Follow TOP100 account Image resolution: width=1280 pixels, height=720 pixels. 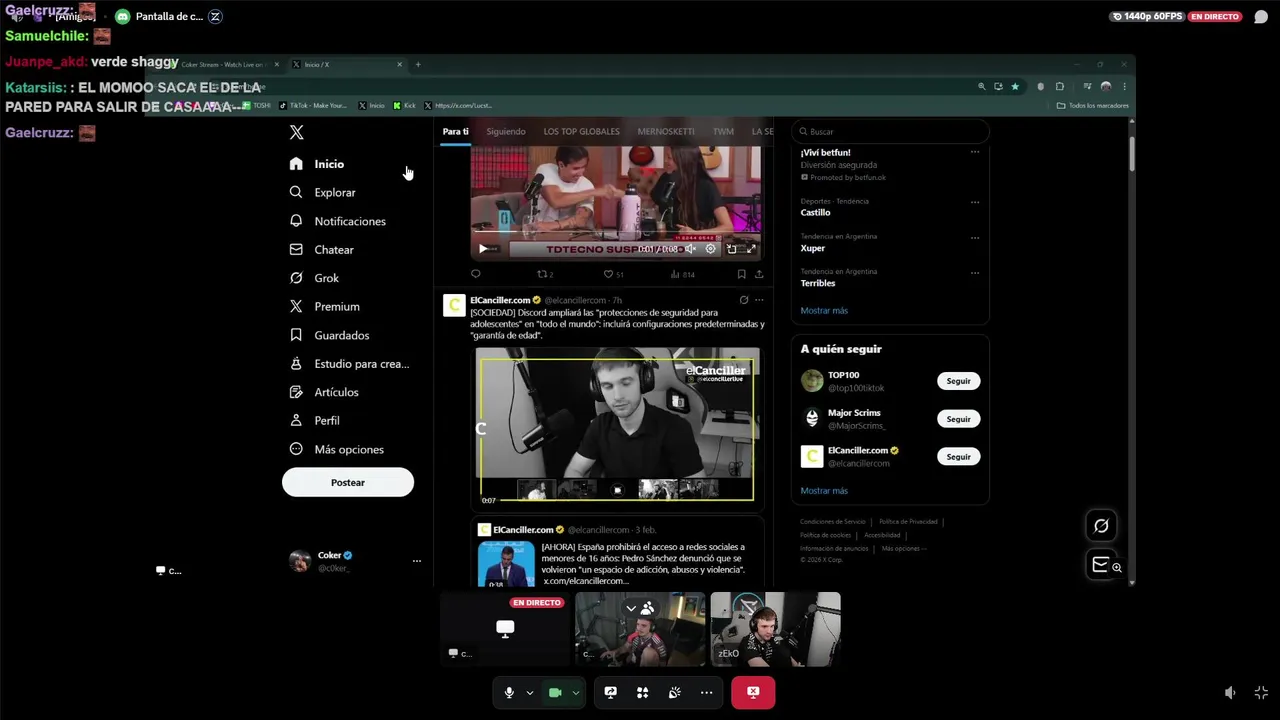click(958, 381)
